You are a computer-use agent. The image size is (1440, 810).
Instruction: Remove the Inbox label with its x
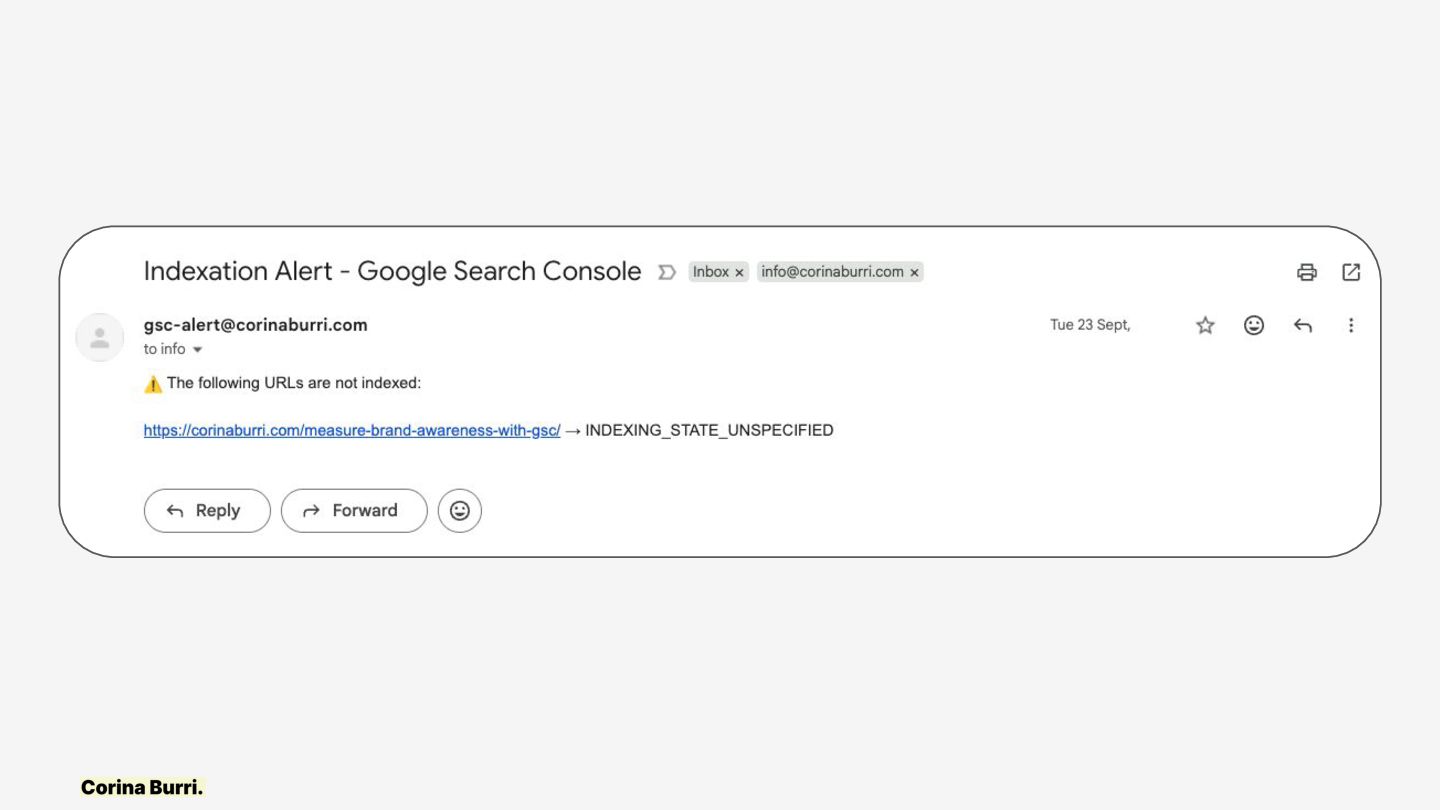point(739,272)
